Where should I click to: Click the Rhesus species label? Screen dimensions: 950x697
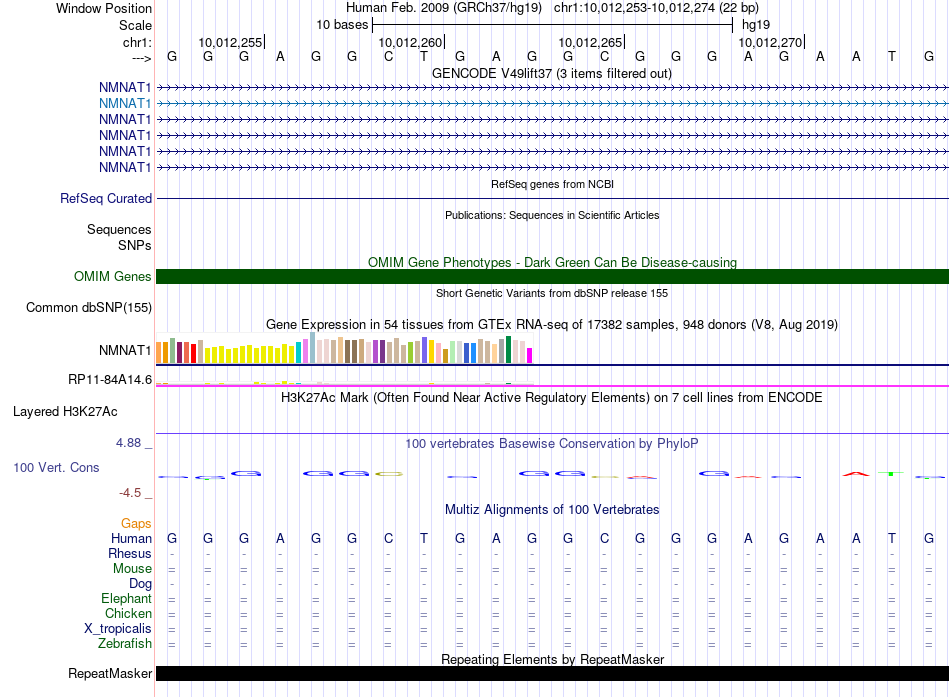[130, 554]
